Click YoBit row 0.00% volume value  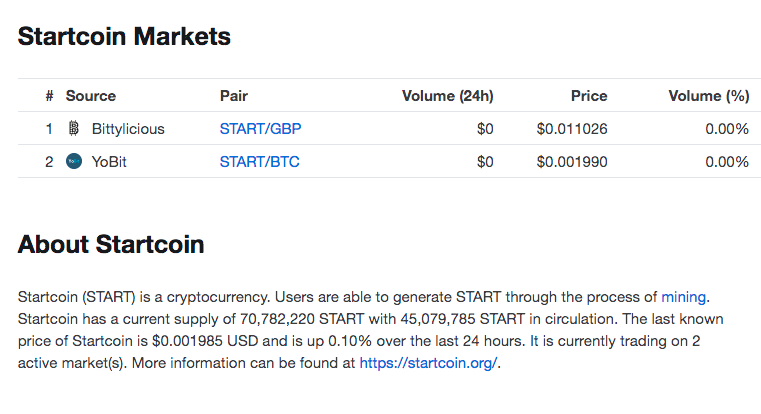point(727,162)
